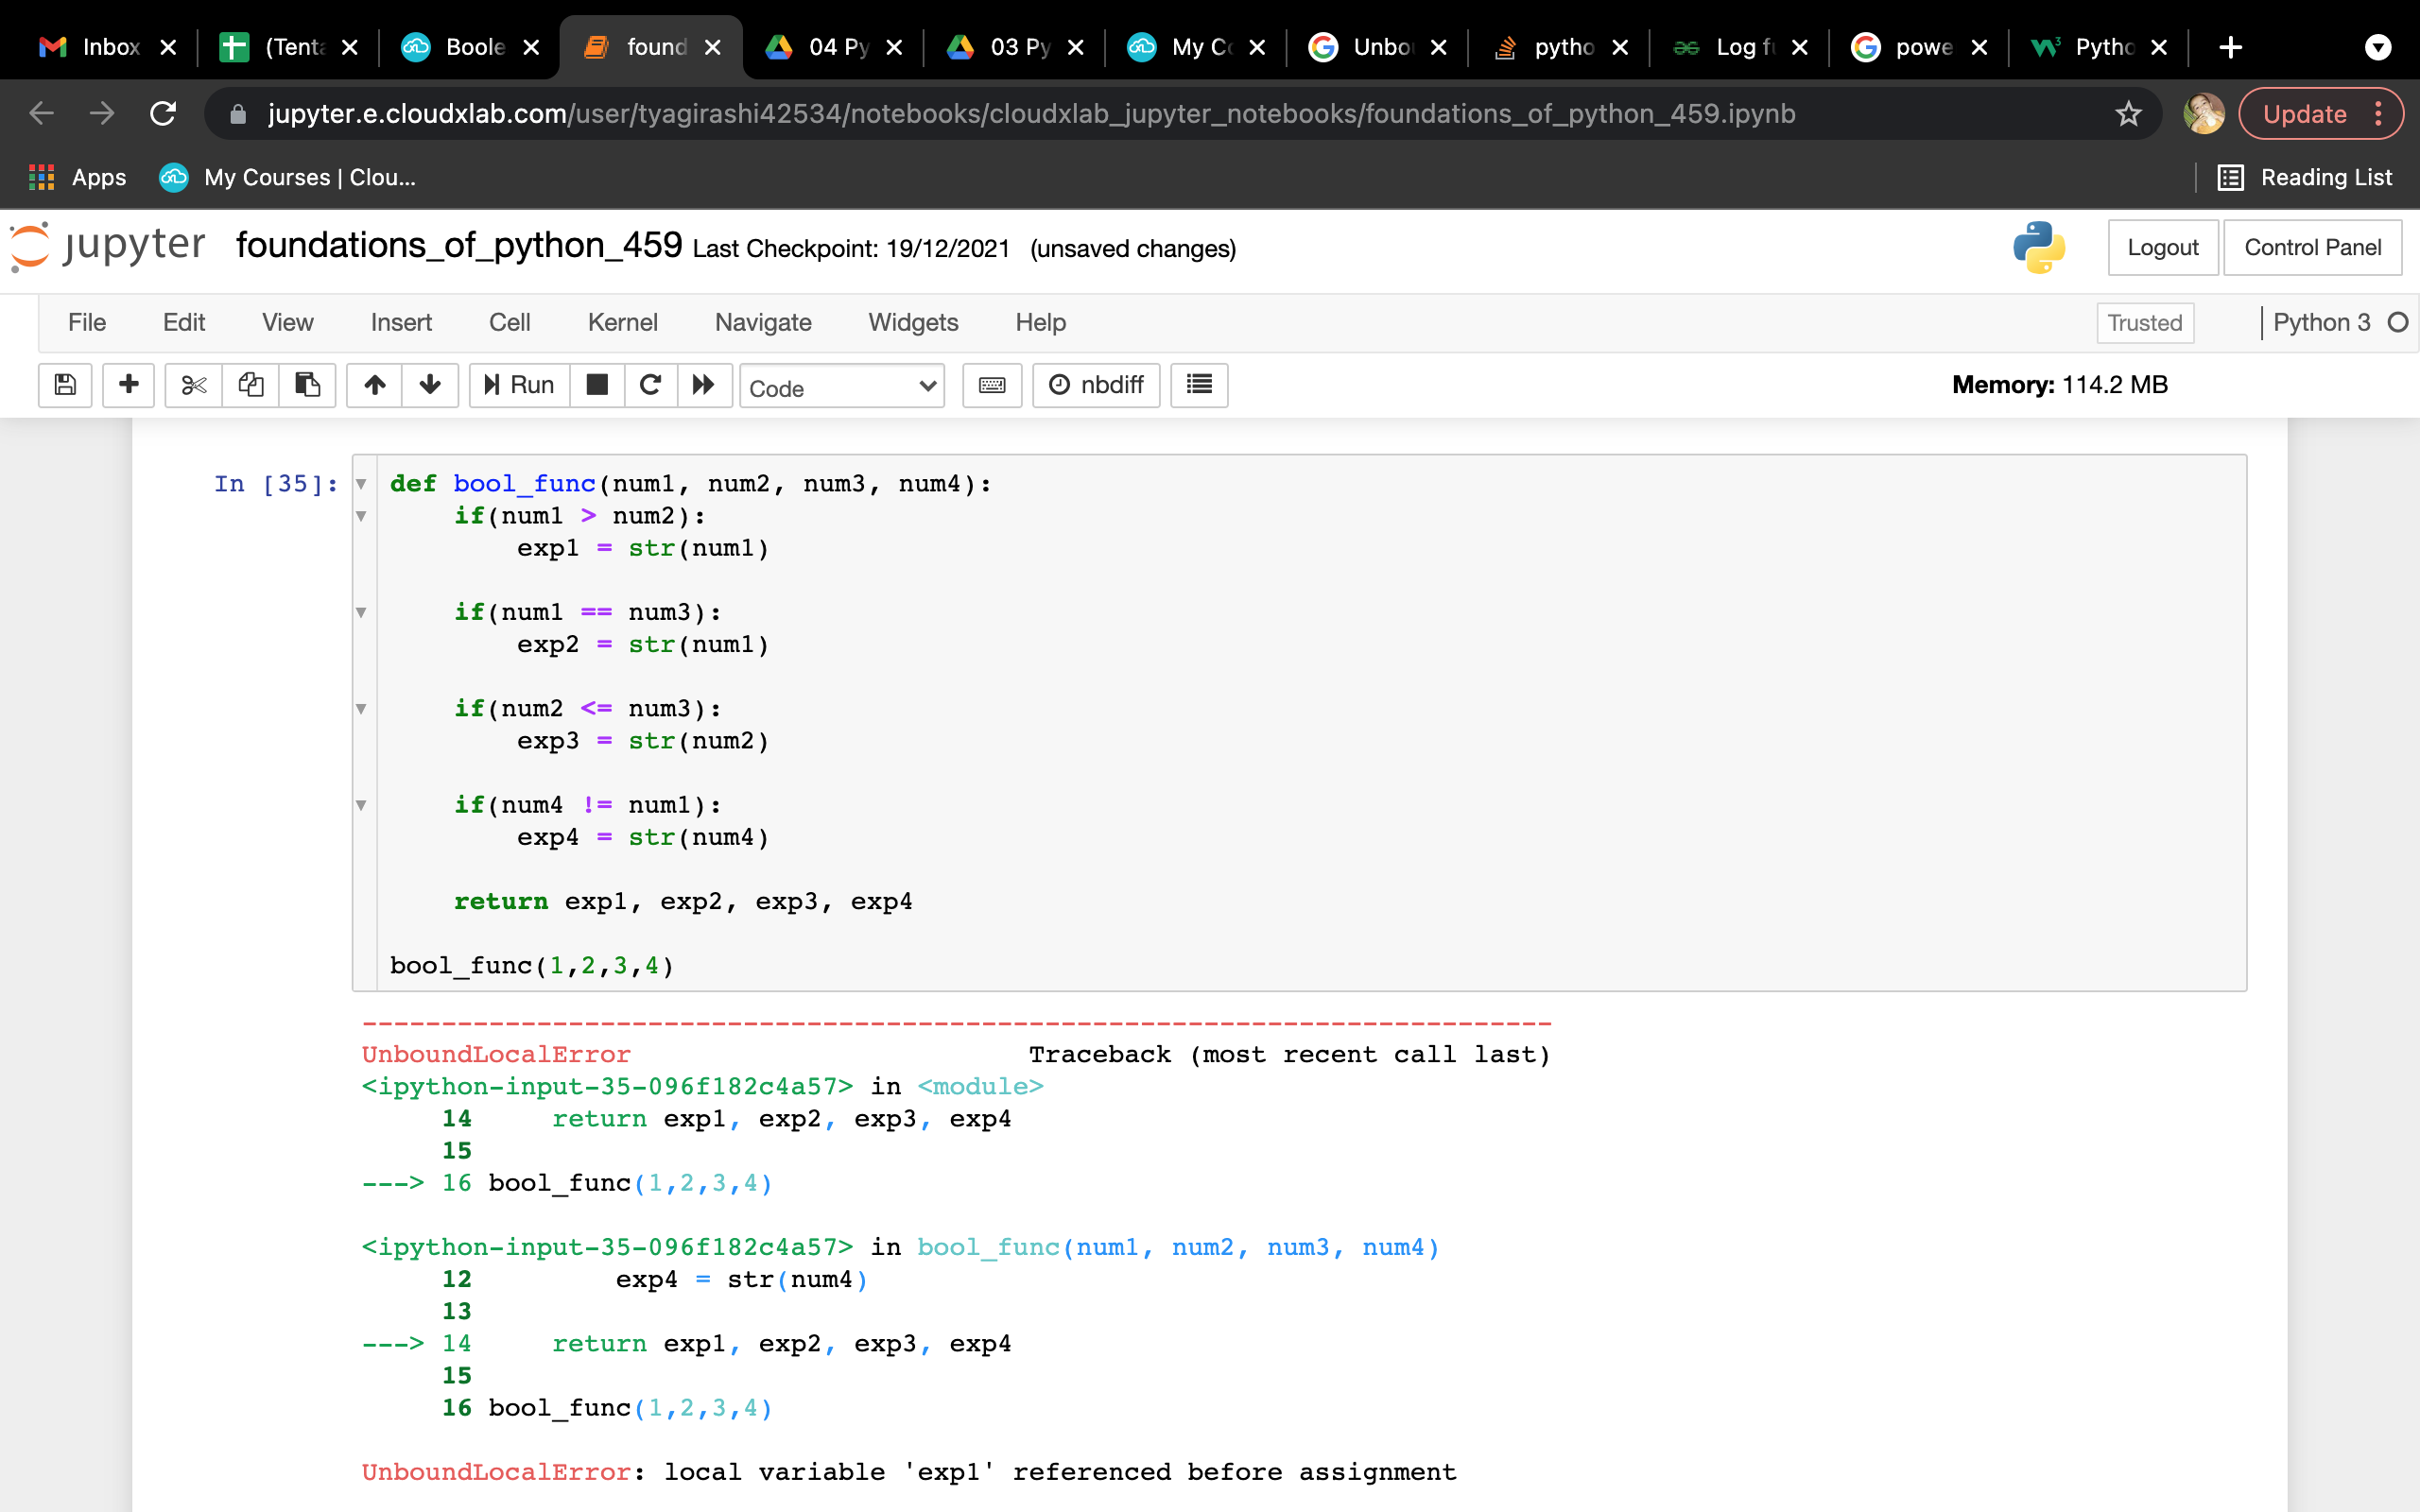This screenshot has height=1512, width=2420.
Task: Restart the kernel with the circular arrow icon
Action: pos(650,385)
